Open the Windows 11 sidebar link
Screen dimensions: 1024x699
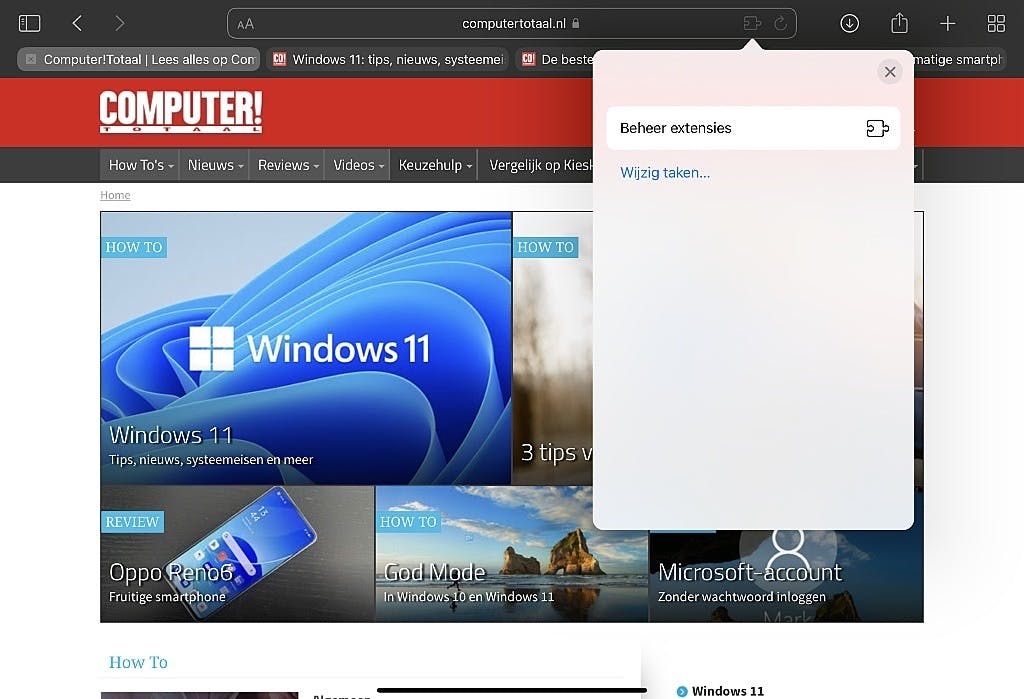tap(728, 691)
